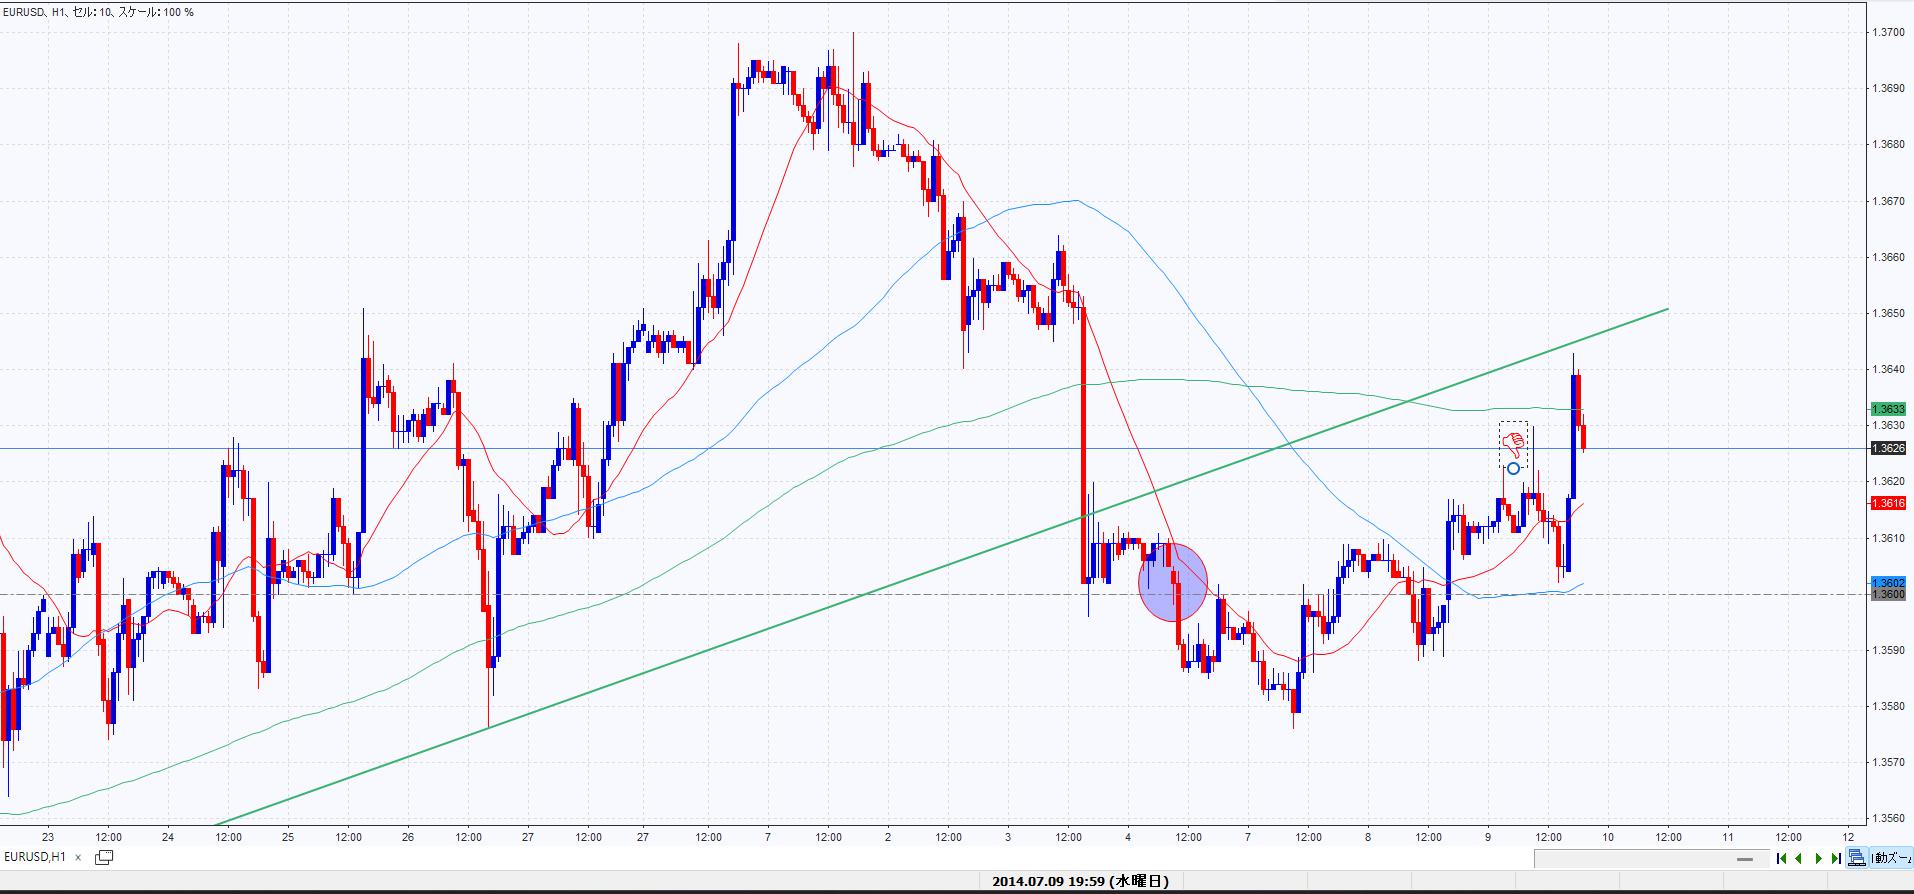
Task: Click the horizontal scrollbar thumb at the bottom
Action: coord(1745,858)
